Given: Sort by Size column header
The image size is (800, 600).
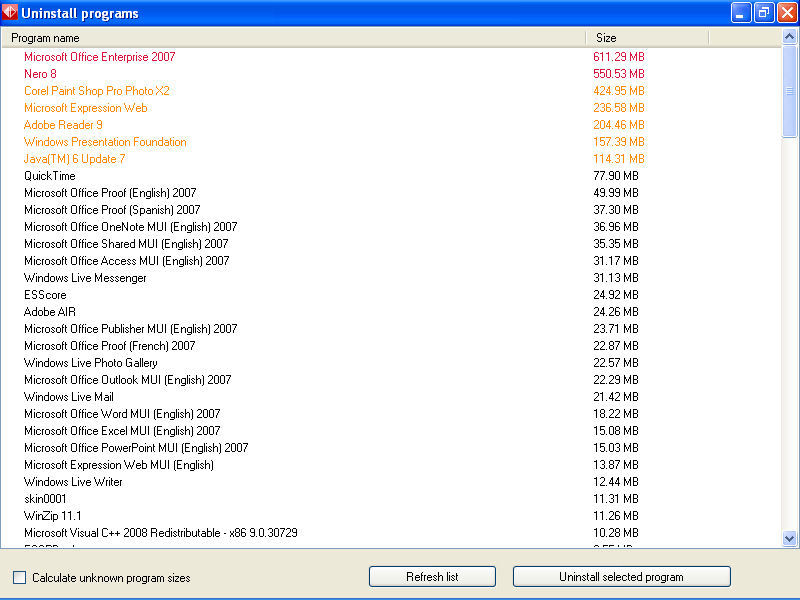Looking at the screenshot, I should [x=647, y=38].
